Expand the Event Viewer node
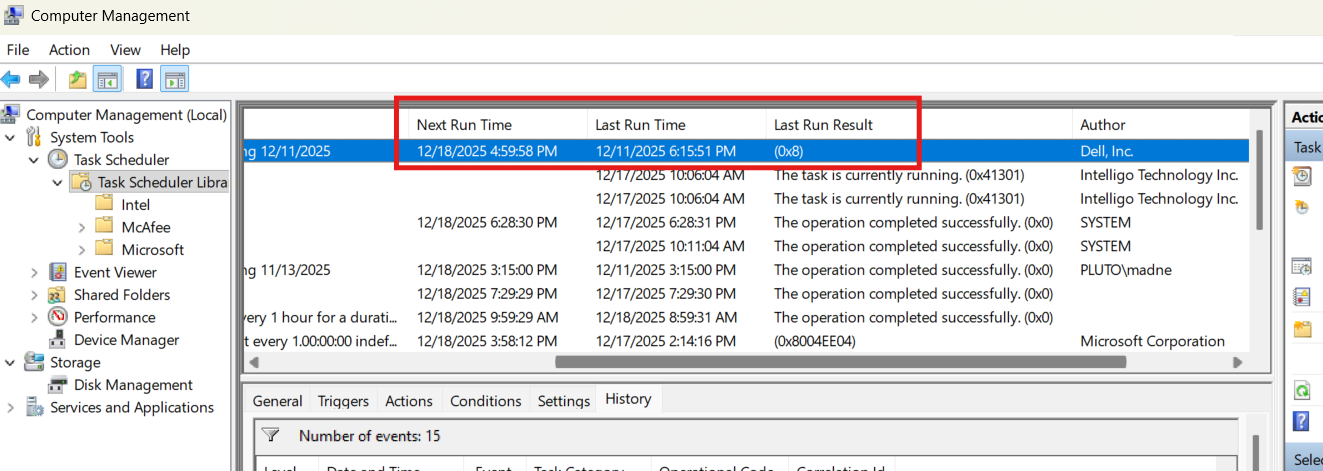This screenshot has height=471, width=1323. pos(34,272)
